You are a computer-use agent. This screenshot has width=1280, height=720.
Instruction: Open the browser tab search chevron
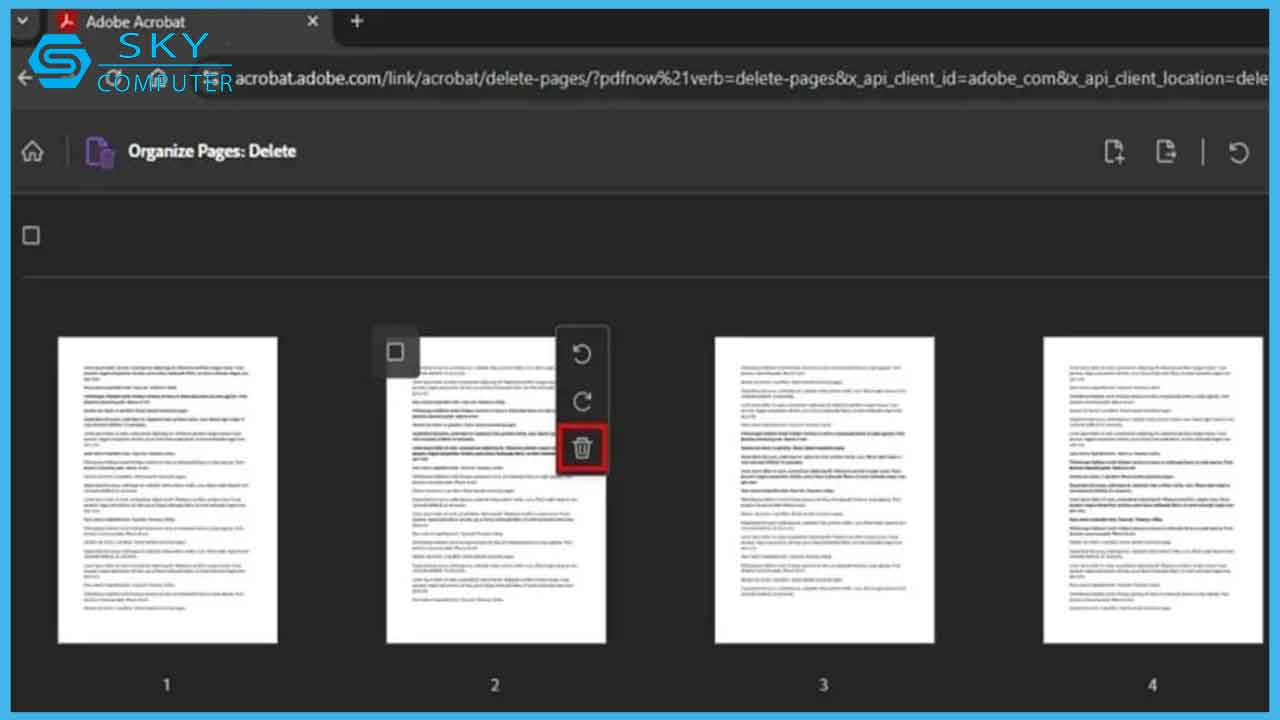coord(21,20)
